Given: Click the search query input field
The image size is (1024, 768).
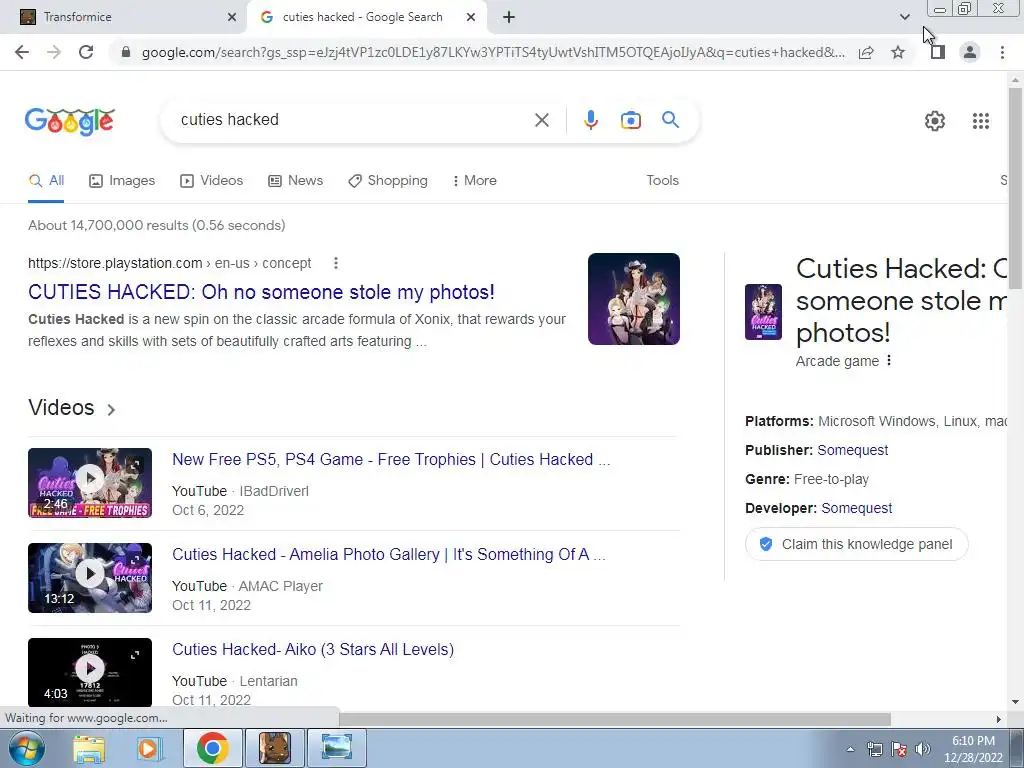Looking at the screenshot, I should coord(353,120).
